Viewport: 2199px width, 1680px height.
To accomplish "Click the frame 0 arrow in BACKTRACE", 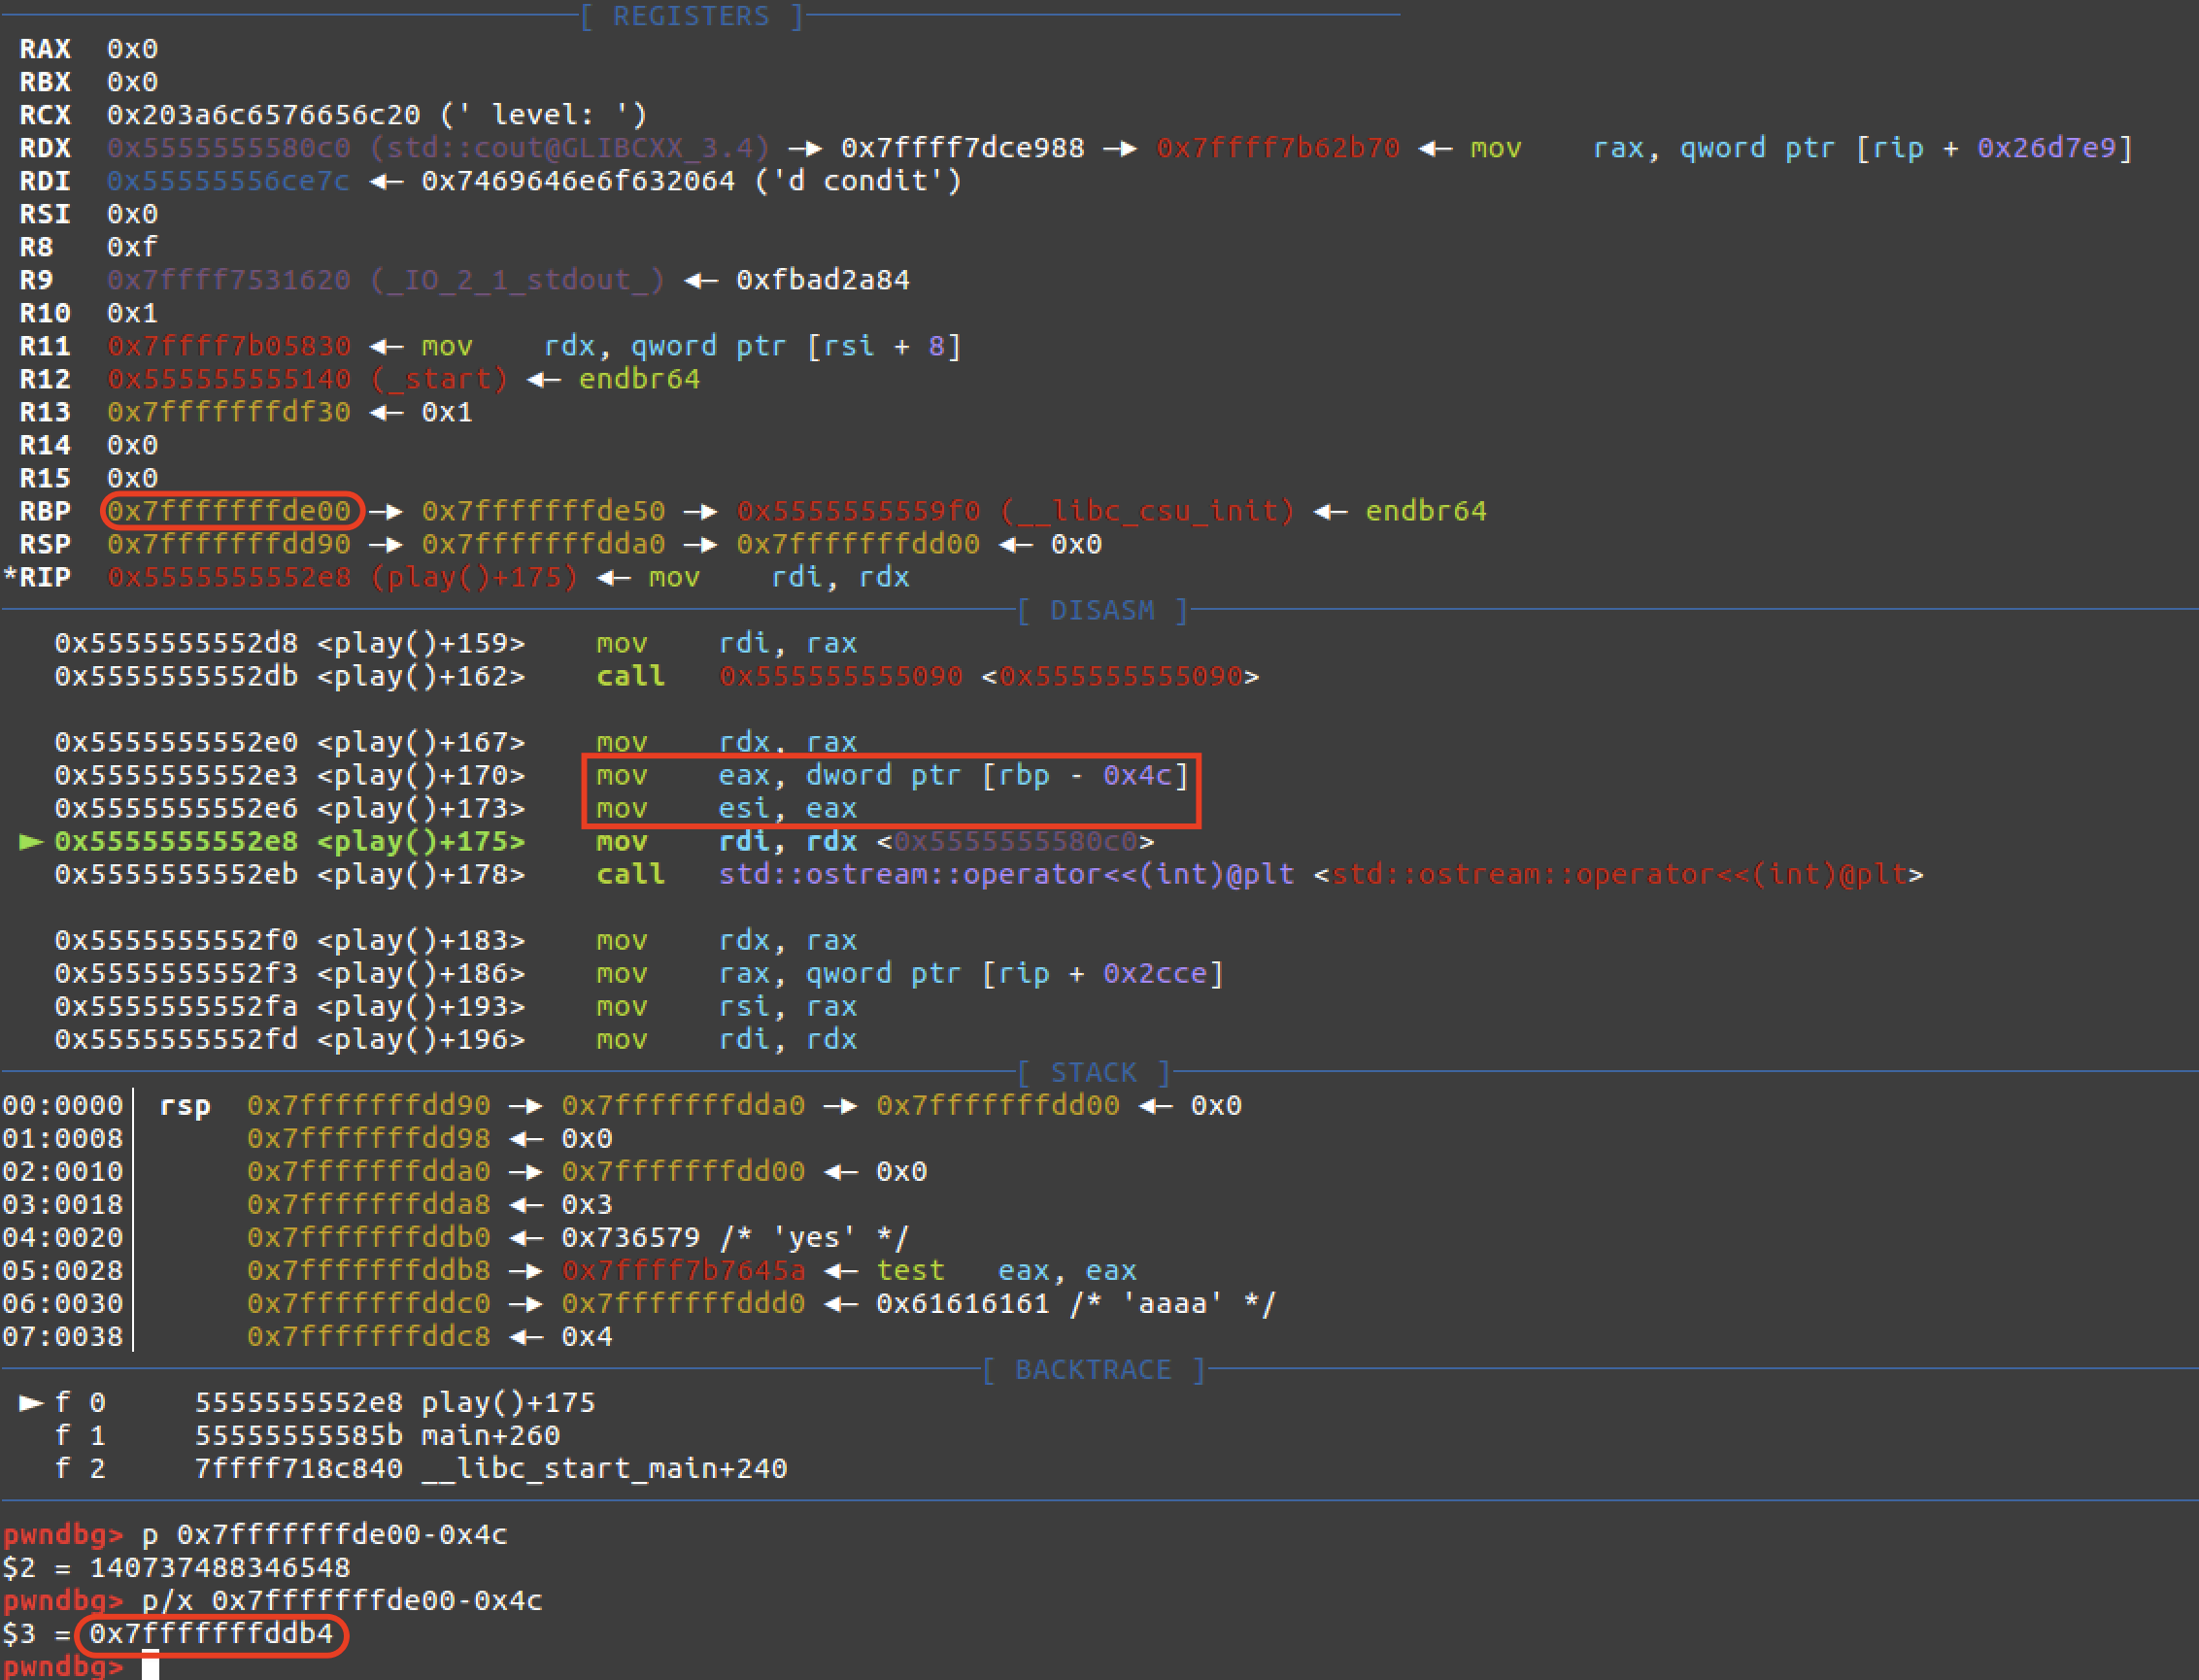I will click(x=31, y=1403).
